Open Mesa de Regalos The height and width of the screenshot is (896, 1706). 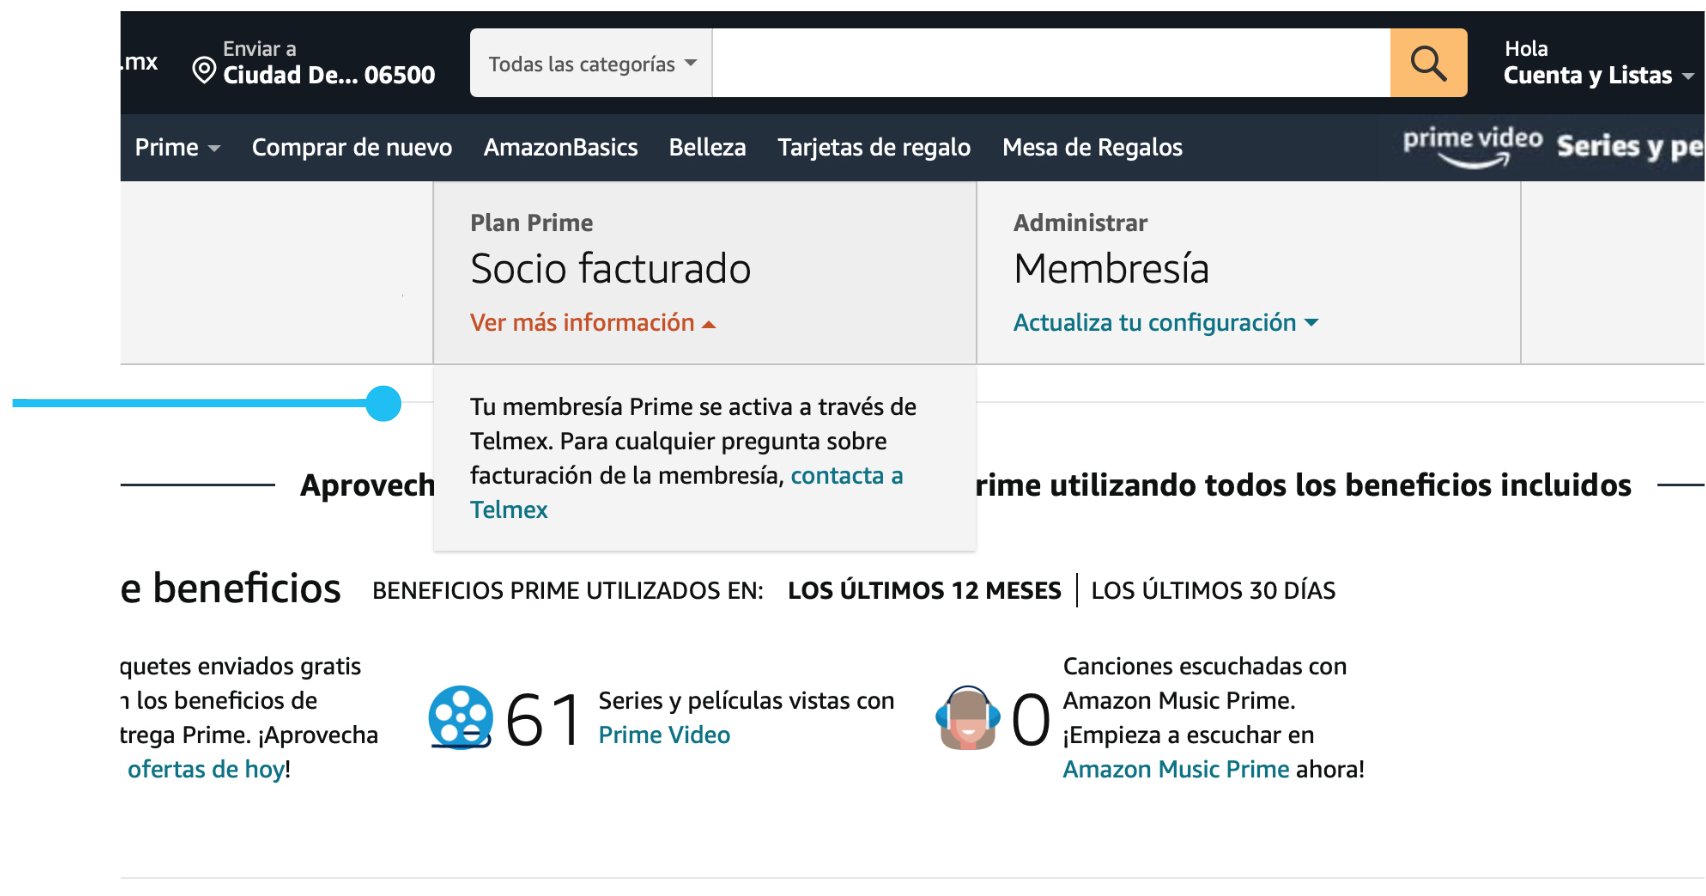pyautogui.click(x=1092, y=147)
